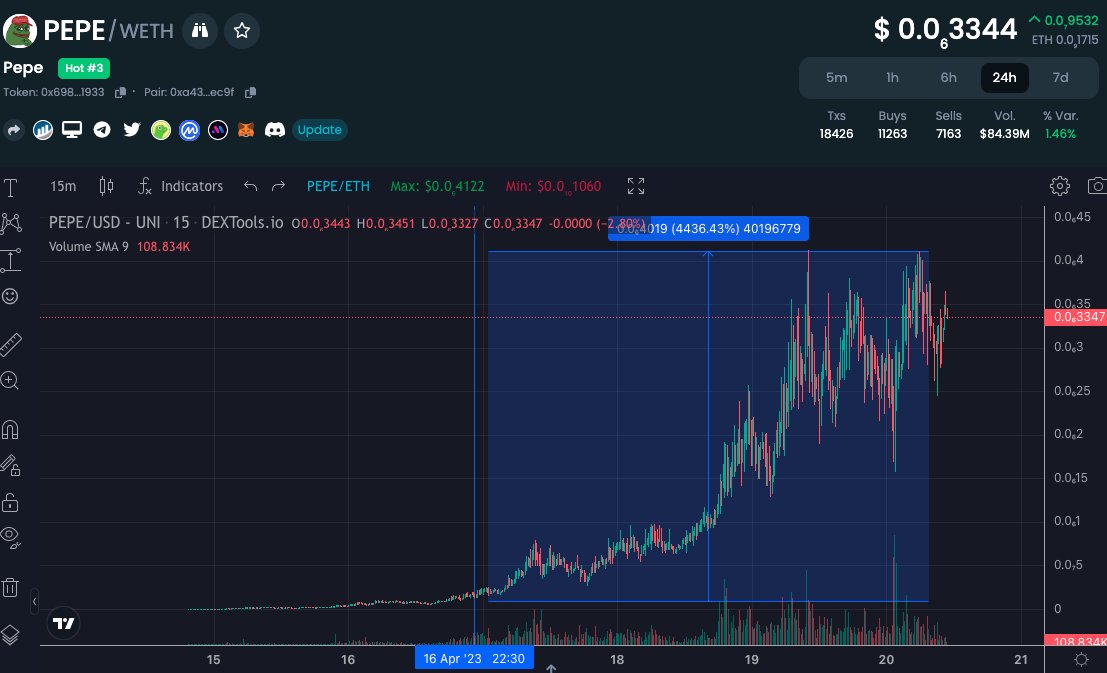
Task: Open the CoinGecko green gecko icon
Action: tap(161, 130)
